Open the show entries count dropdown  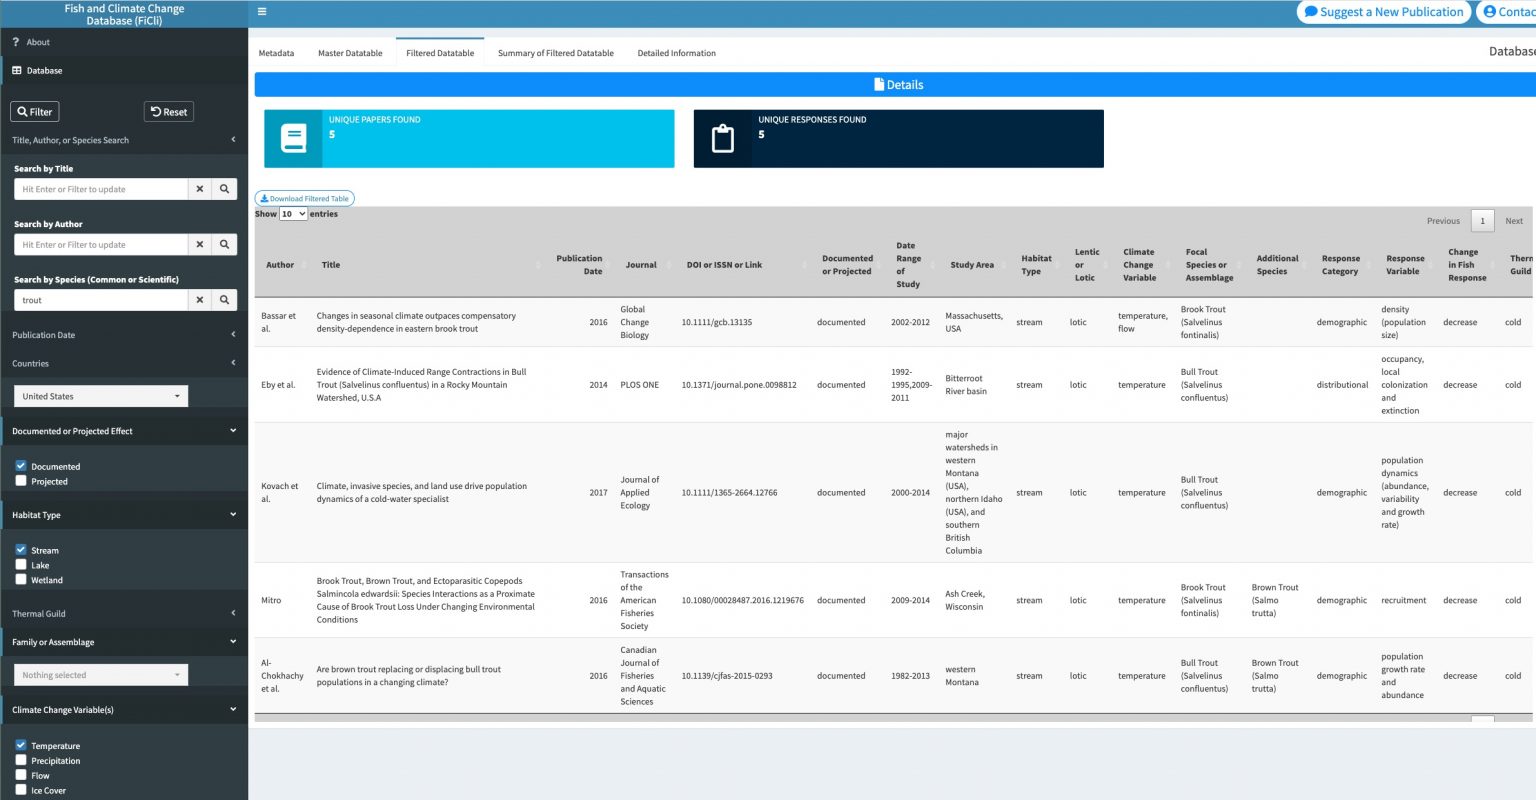[293, 214]
